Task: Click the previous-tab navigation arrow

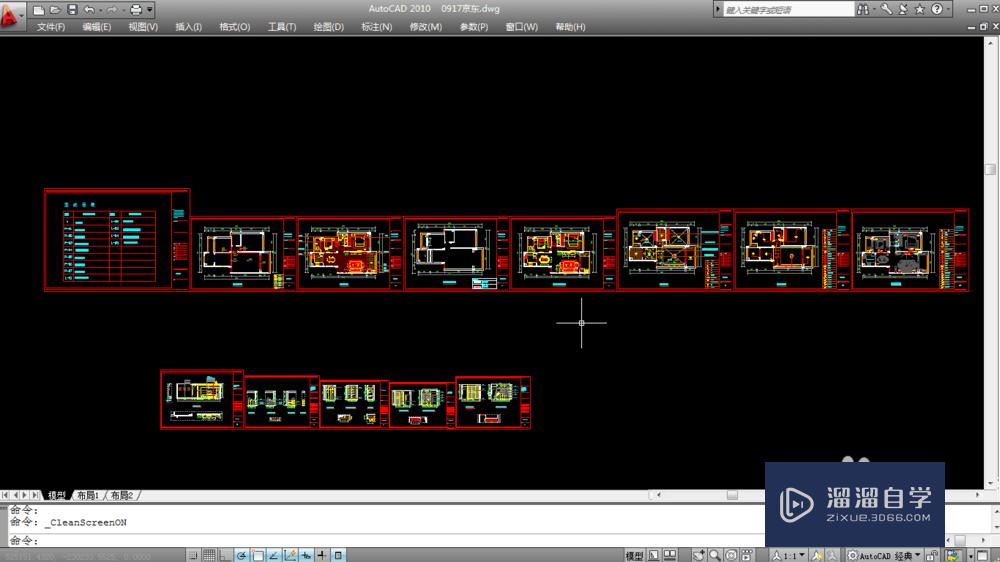Action: [16, 495]
